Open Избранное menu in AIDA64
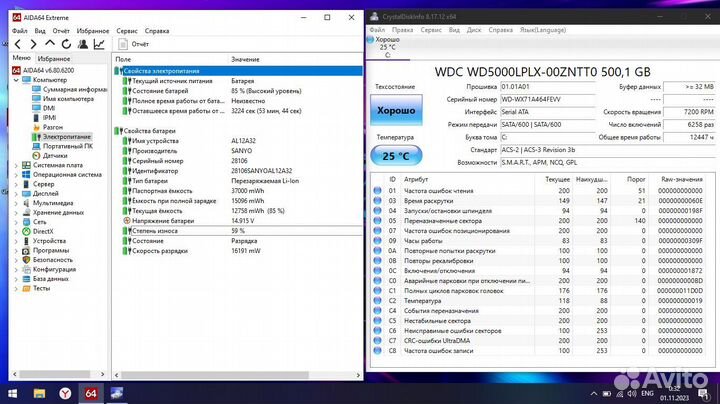This screenshot has width=720, height=404. point(93,31)
